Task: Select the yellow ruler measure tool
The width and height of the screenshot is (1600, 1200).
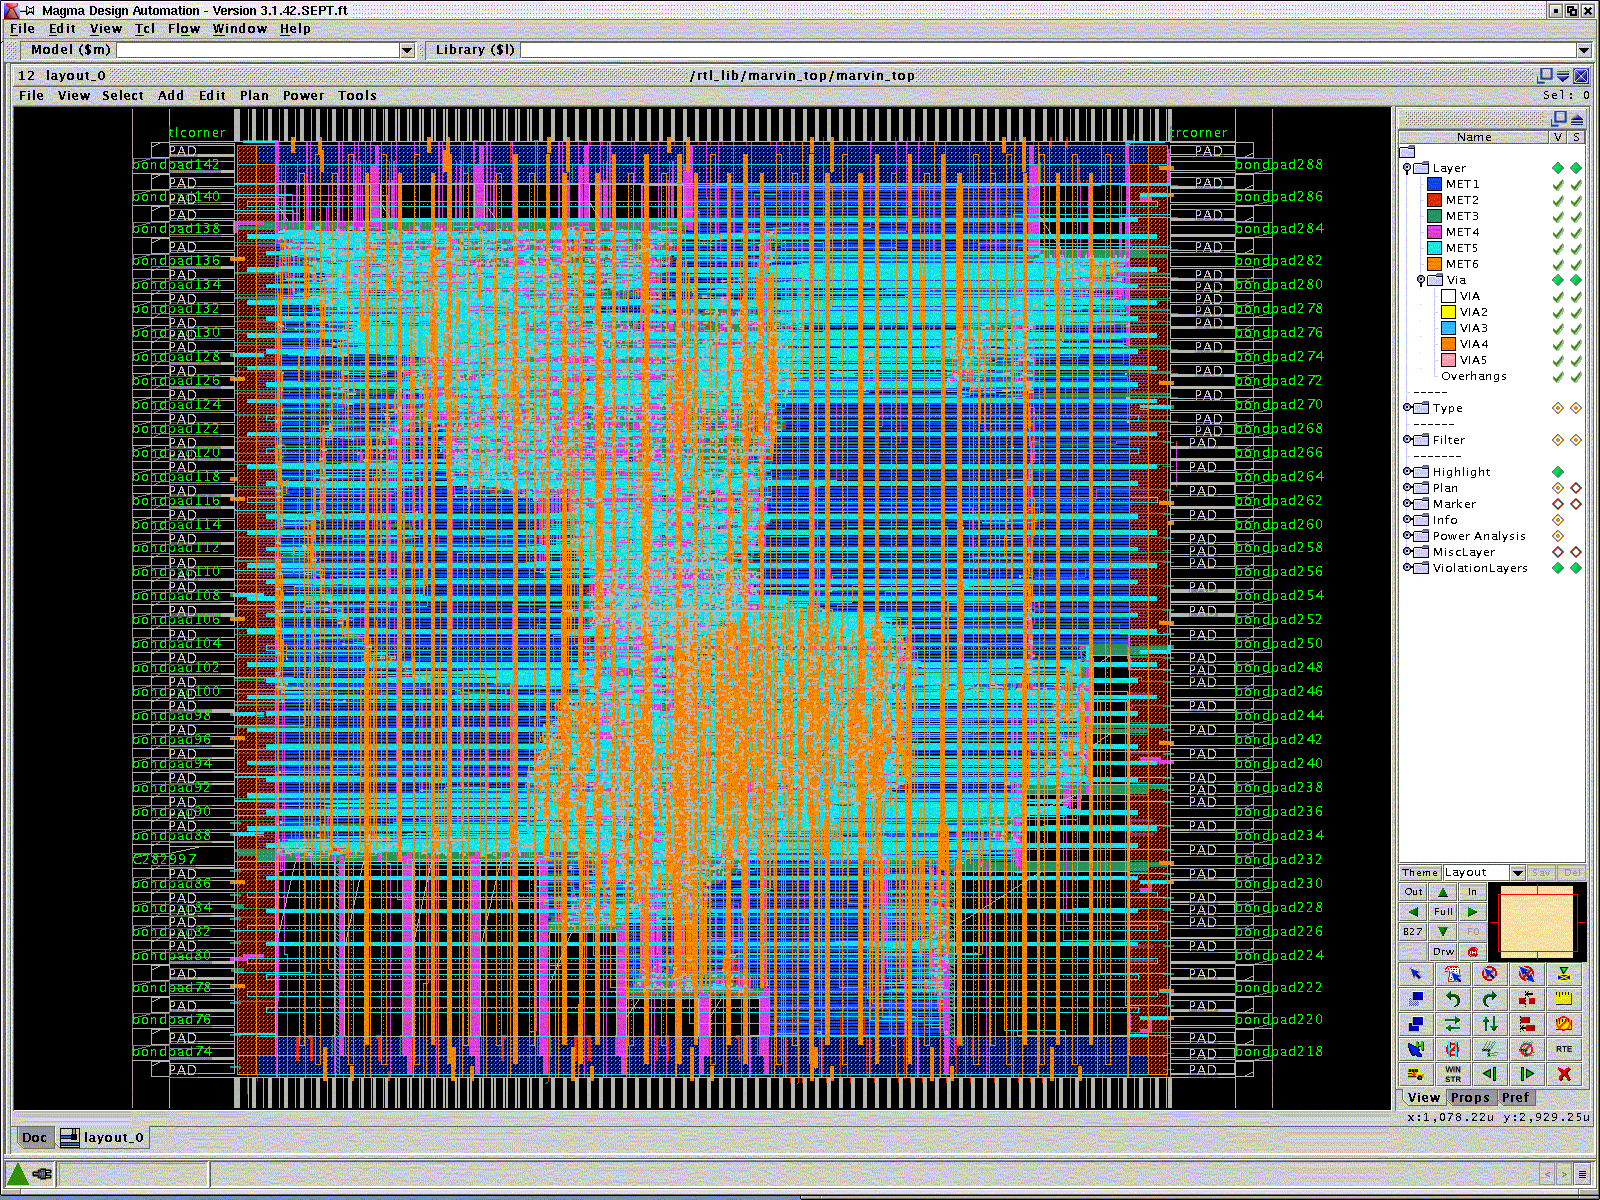Action: click(1564, 999)
